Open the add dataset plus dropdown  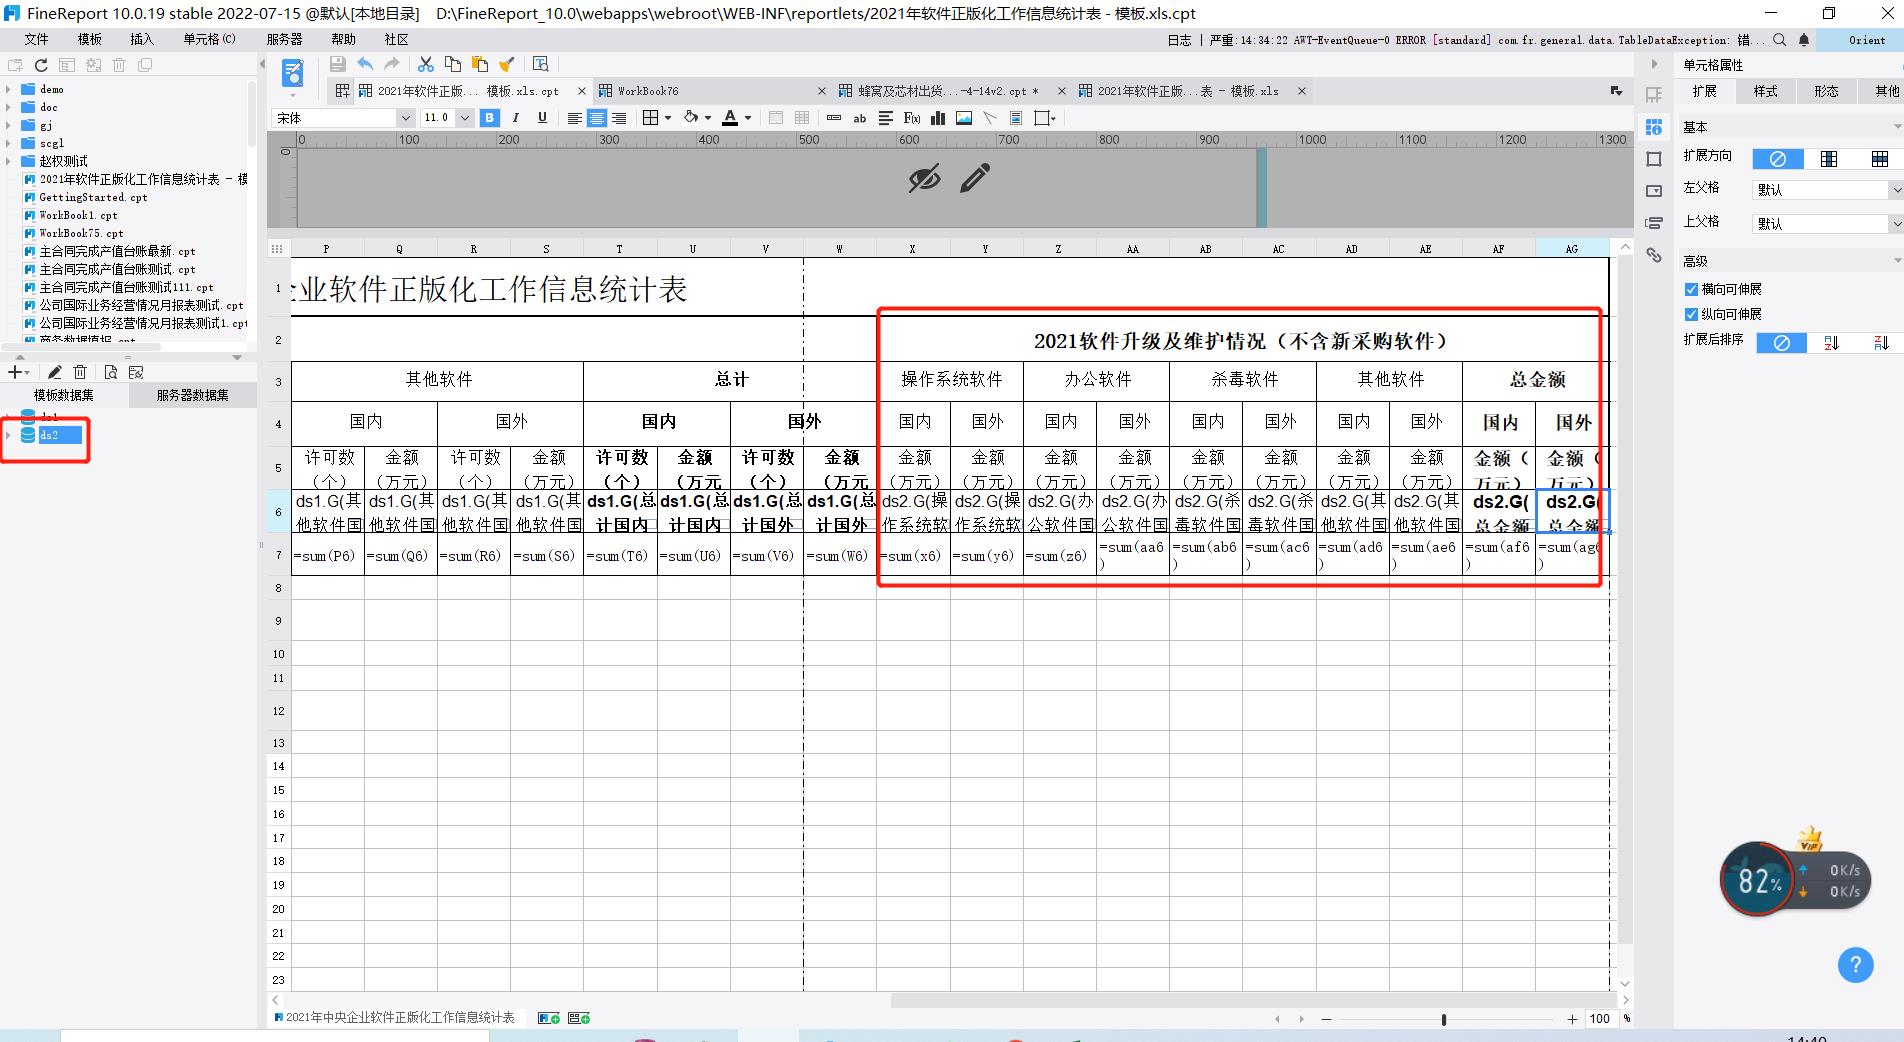click(19, 372)
